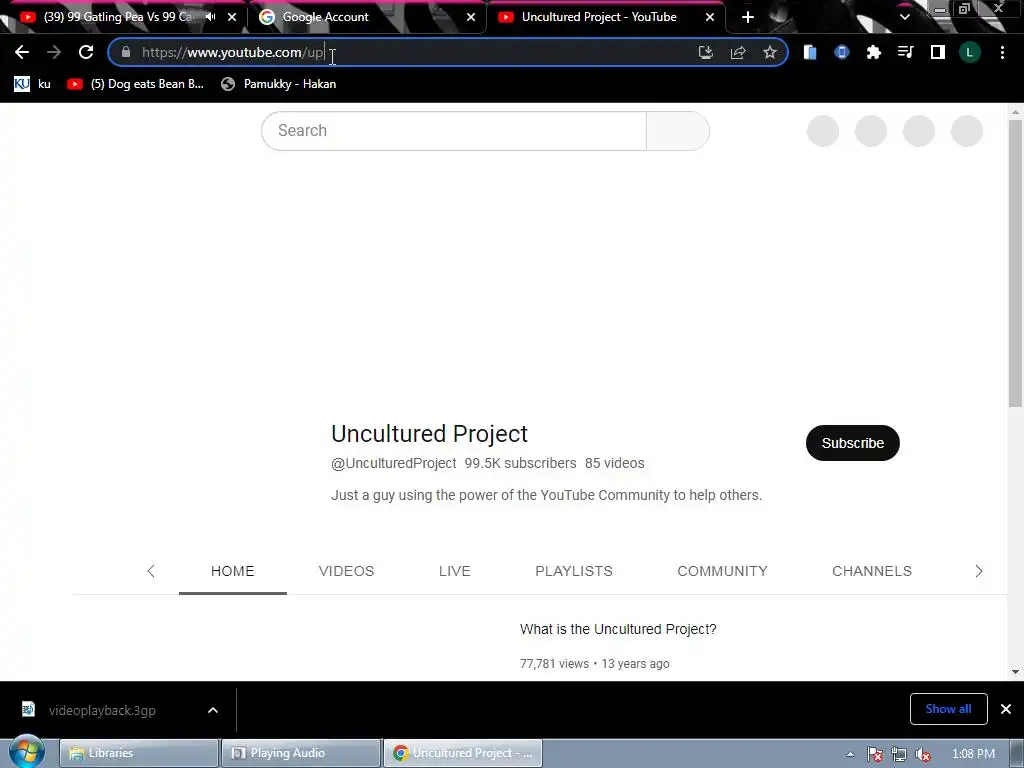The height and width of the screenshot is (768, 1024).
Task: Show more channel tabs with right chevron
Action: [978, 571]
